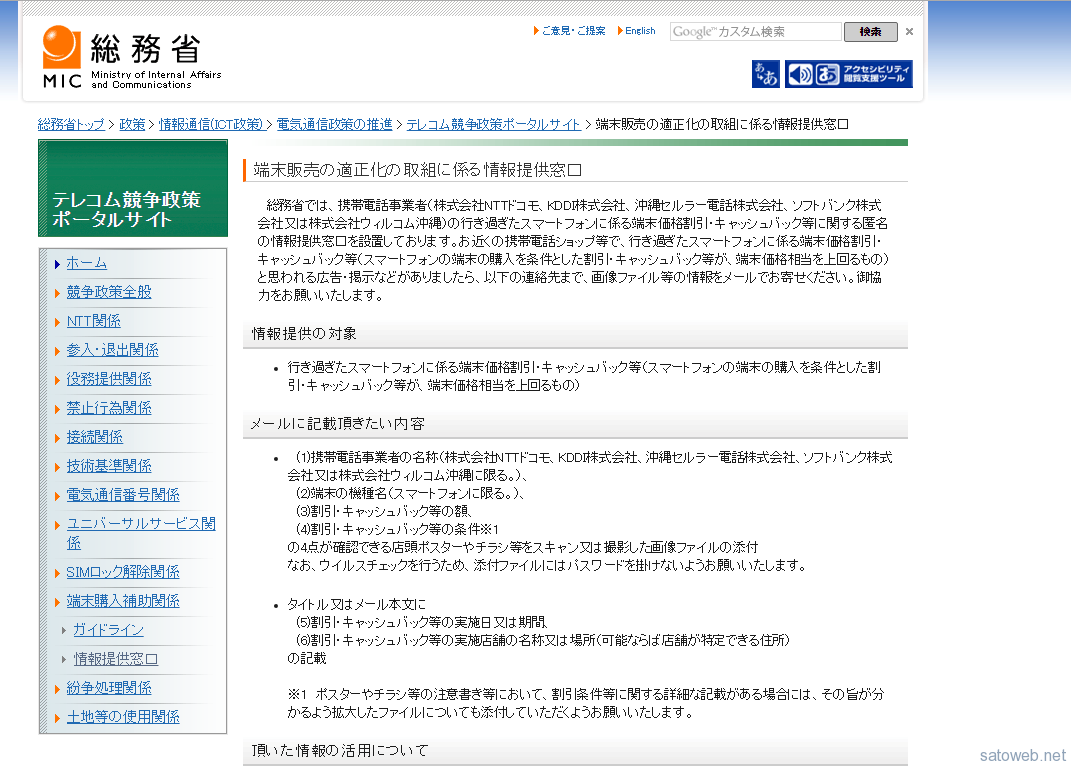Open 土地等の使用関係 in the sidebar

coord(123,717)
